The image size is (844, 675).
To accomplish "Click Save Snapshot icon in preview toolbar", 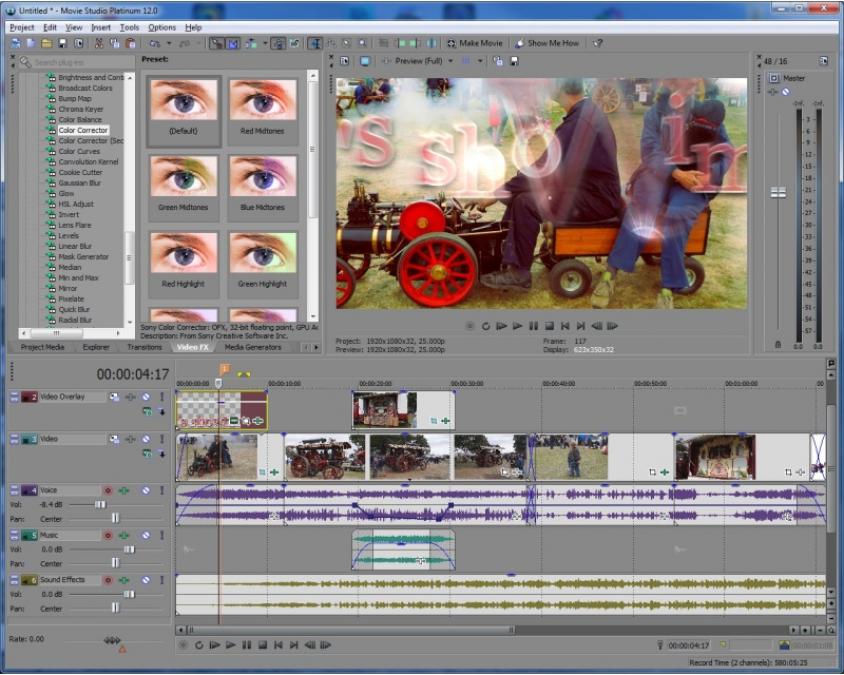I will [514, 61].
